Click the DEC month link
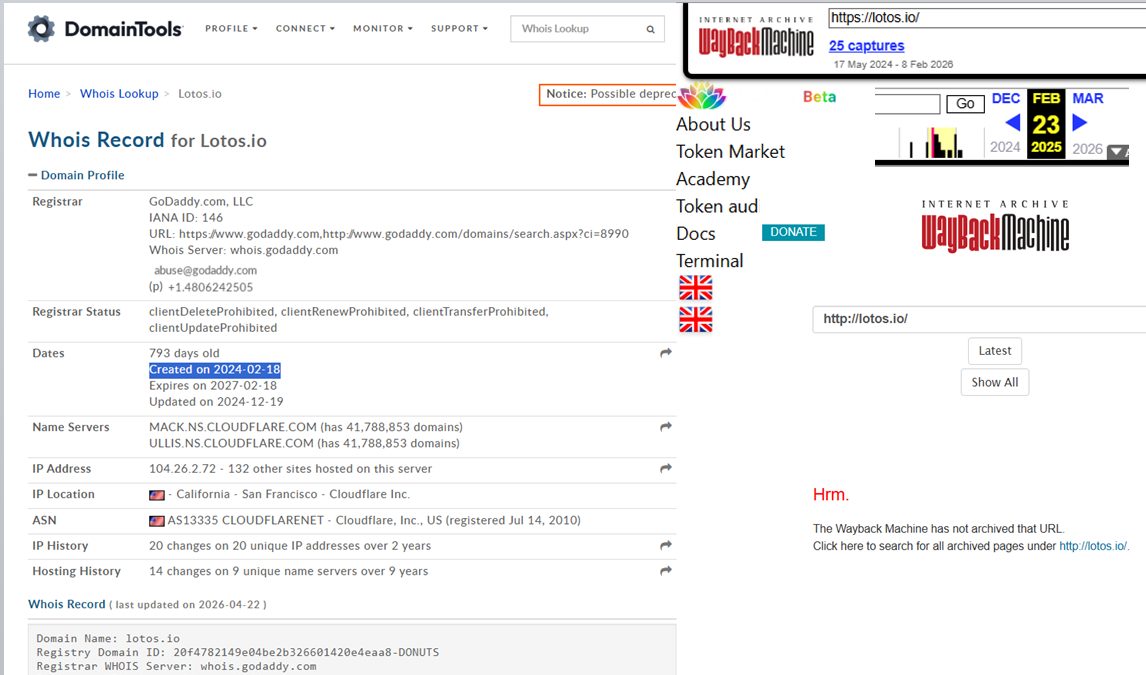The width and height of the screenshot is (1146, 675). (x=1006, y=99)
